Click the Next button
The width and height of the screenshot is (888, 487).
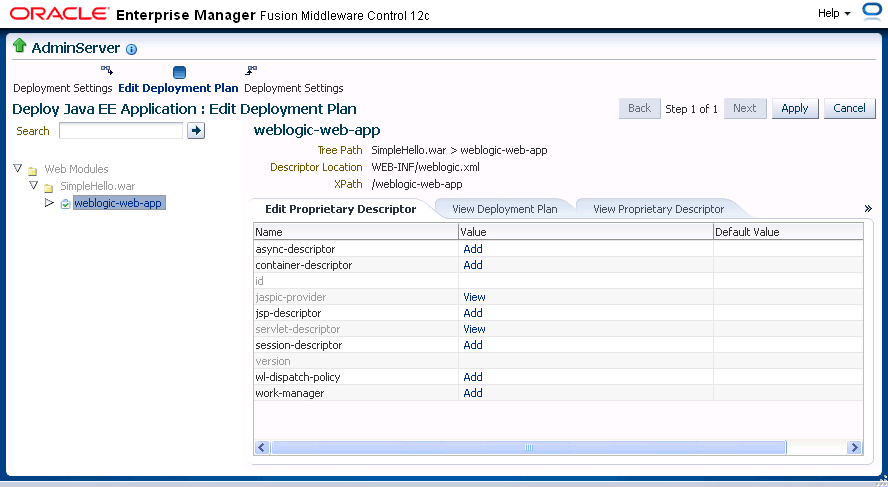click(x=744, y=108)
